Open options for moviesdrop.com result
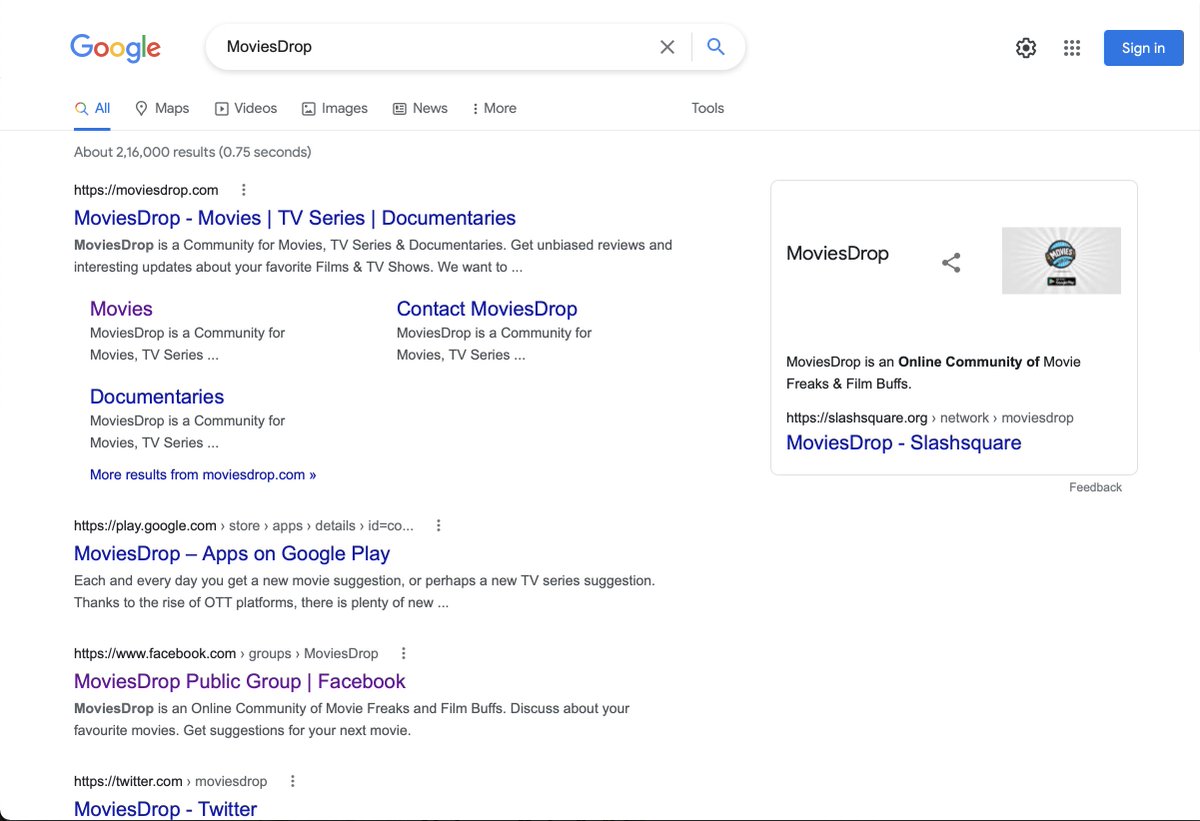The image size is (1200, 821). pos(243,190)
